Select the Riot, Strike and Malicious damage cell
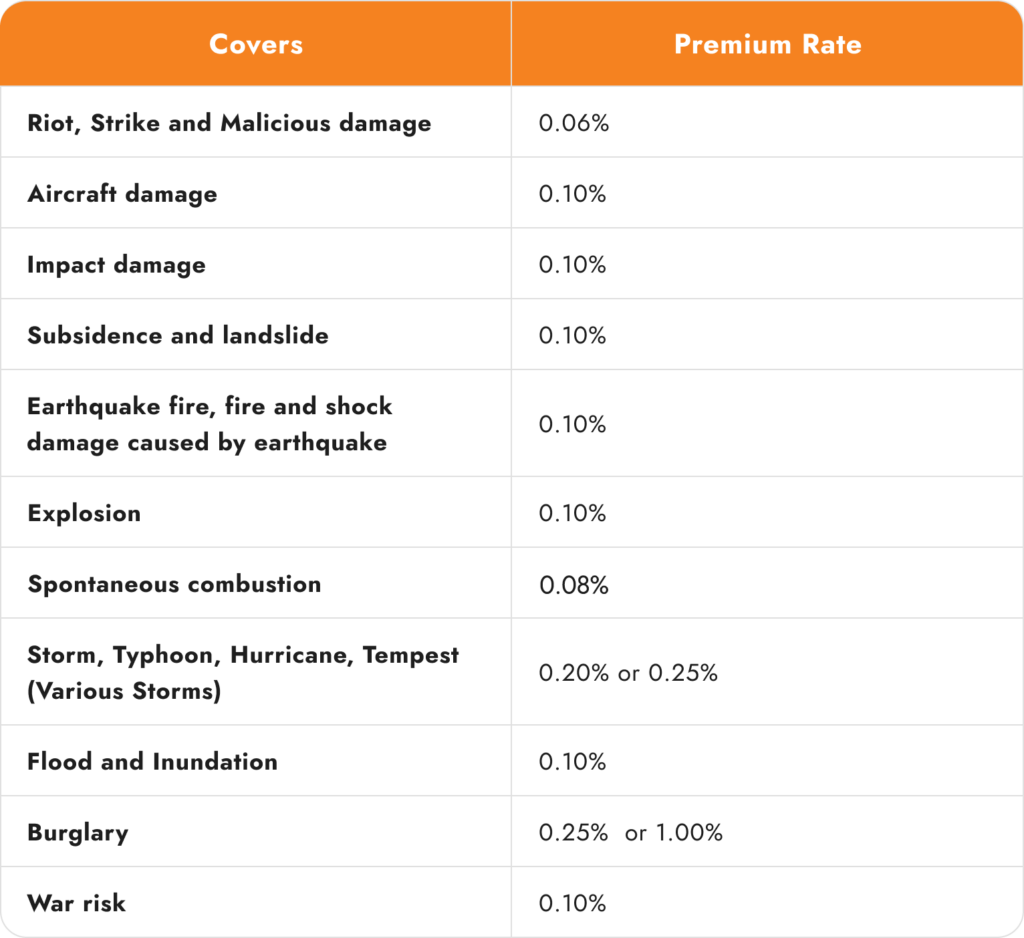The width and height of the screenshot is (1024, 938). 229,123
